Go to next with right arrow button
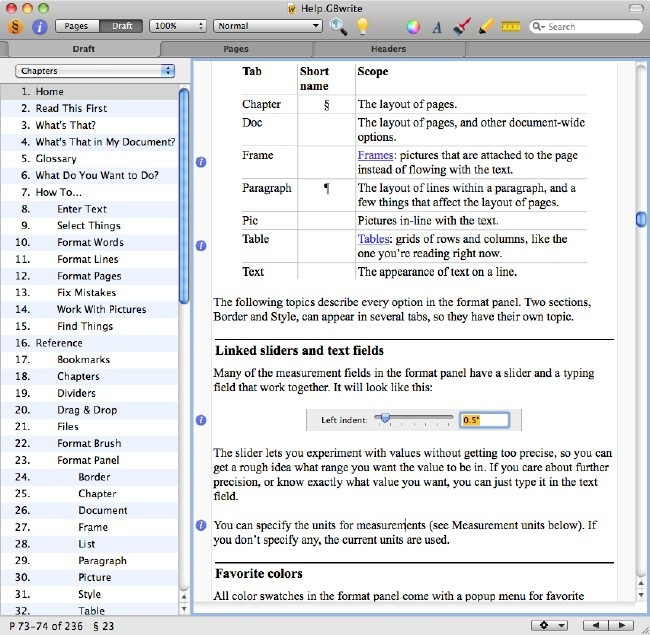 (x=621, y=625)
